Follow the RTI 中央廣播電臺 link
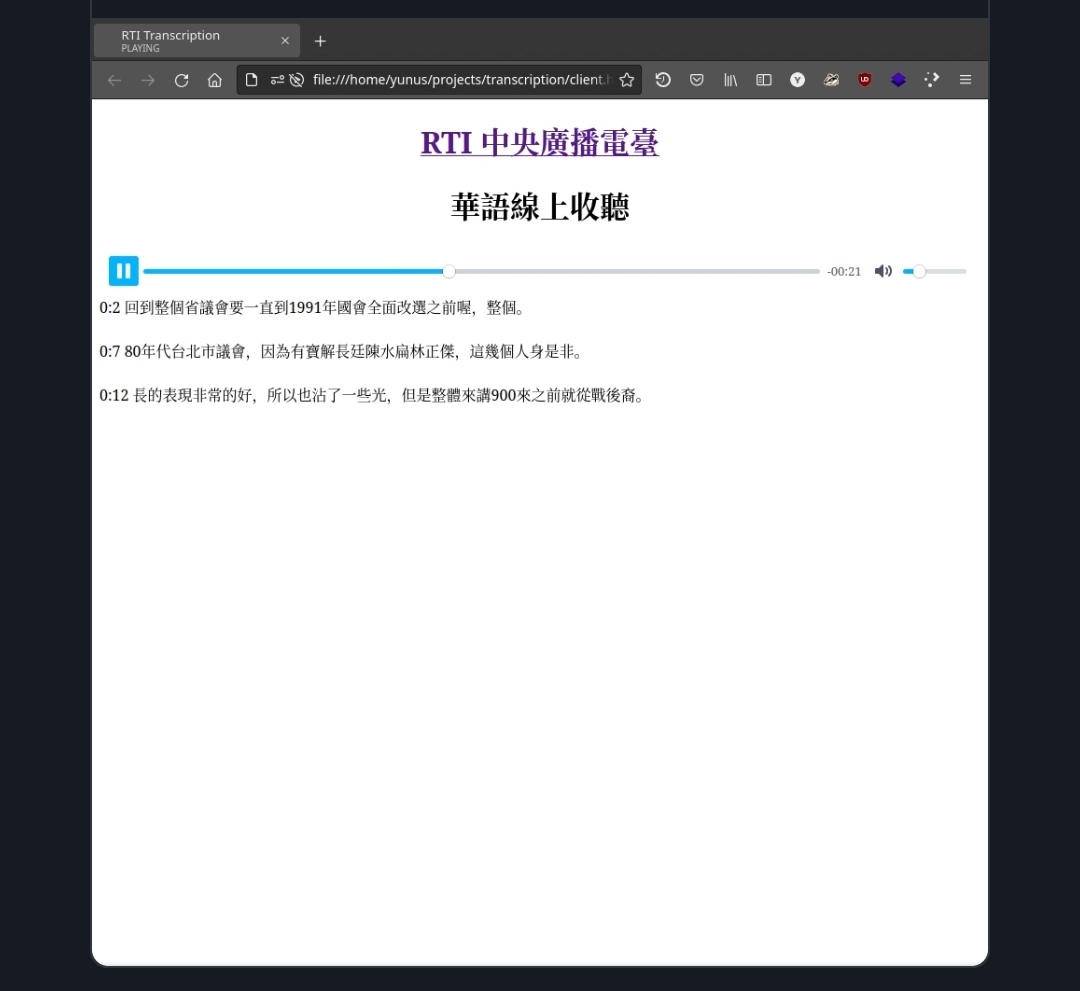The width and height of the screenshot is (1080, 991). [539, 143]
